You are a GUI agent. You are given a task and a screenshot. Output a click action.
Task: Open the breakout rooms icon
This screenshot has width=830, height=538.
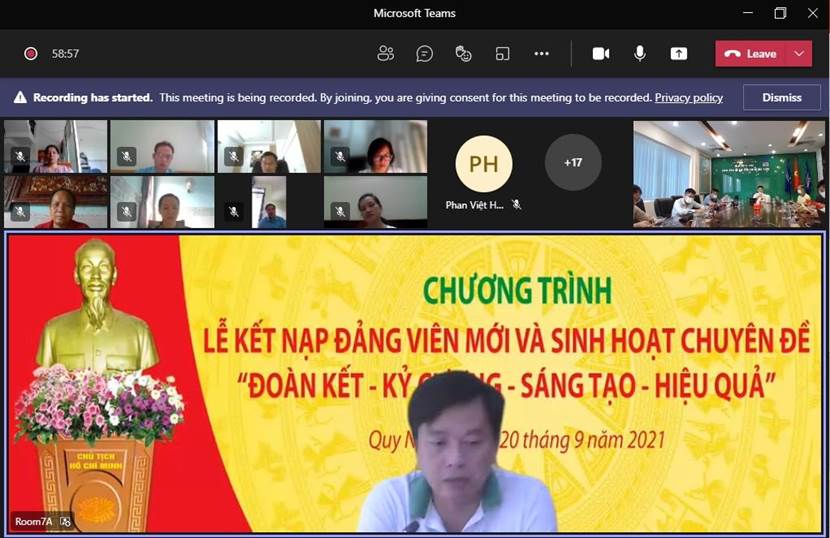[502, 53]
